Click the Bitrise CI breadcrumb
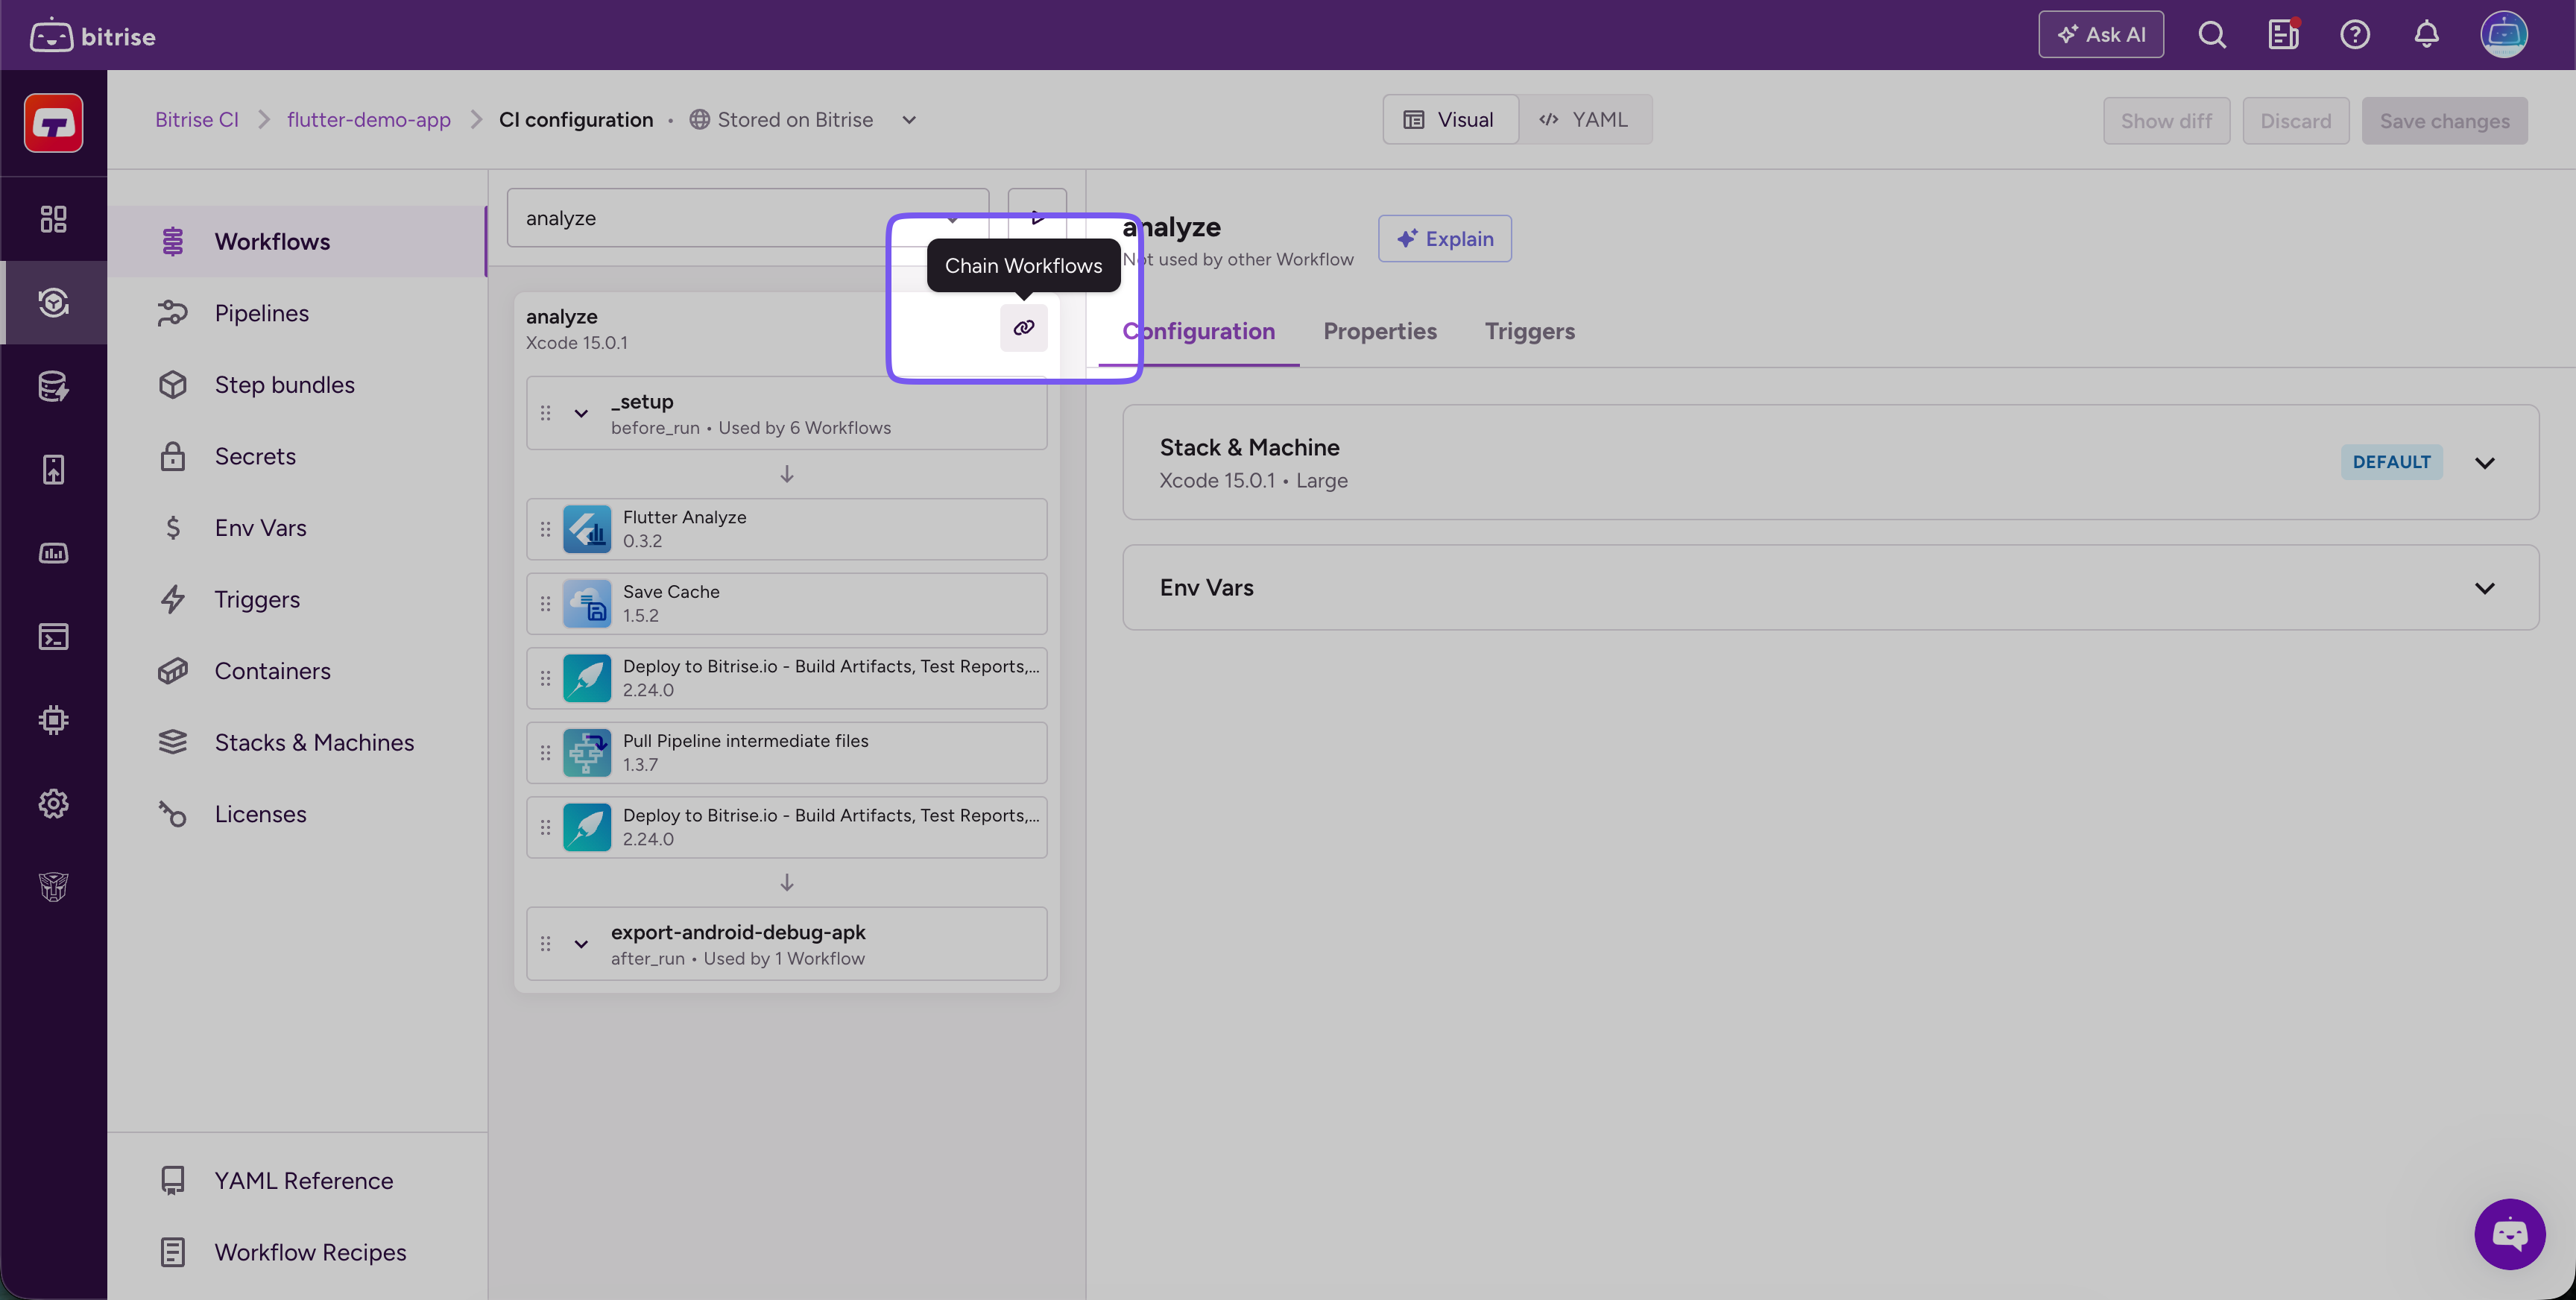The width and height of the screenshot is (2576, 1300). pos(197,120)
